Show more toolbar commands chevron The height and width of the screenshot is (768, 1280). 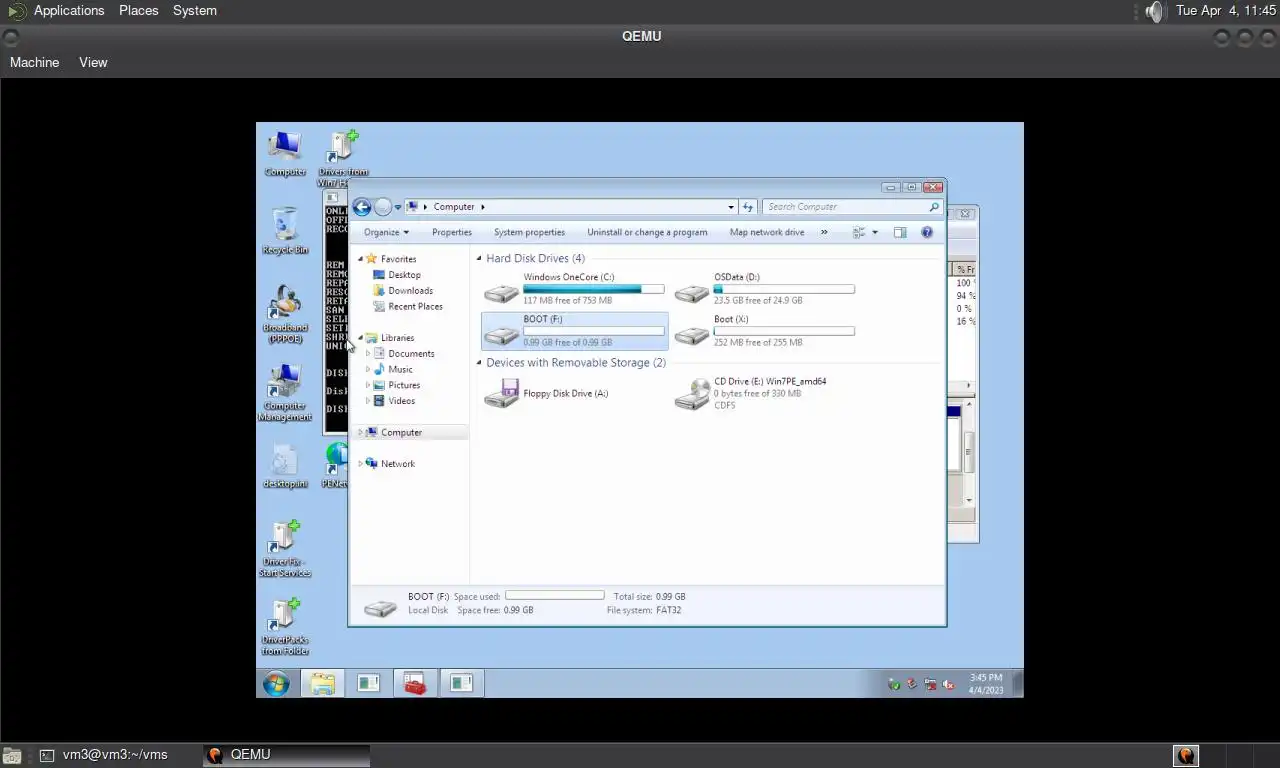coord(824,232)
